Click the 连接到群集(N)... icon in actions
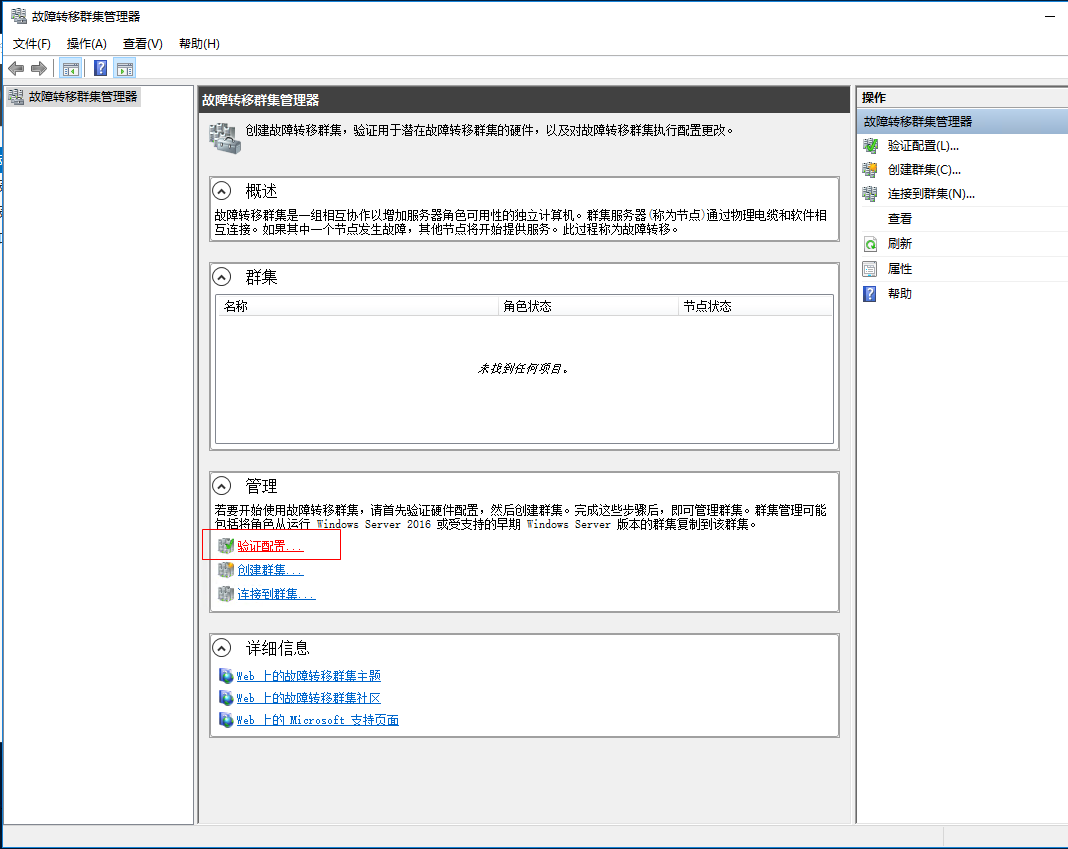This screenshot has height=849, width=1068. coord(870,194)
